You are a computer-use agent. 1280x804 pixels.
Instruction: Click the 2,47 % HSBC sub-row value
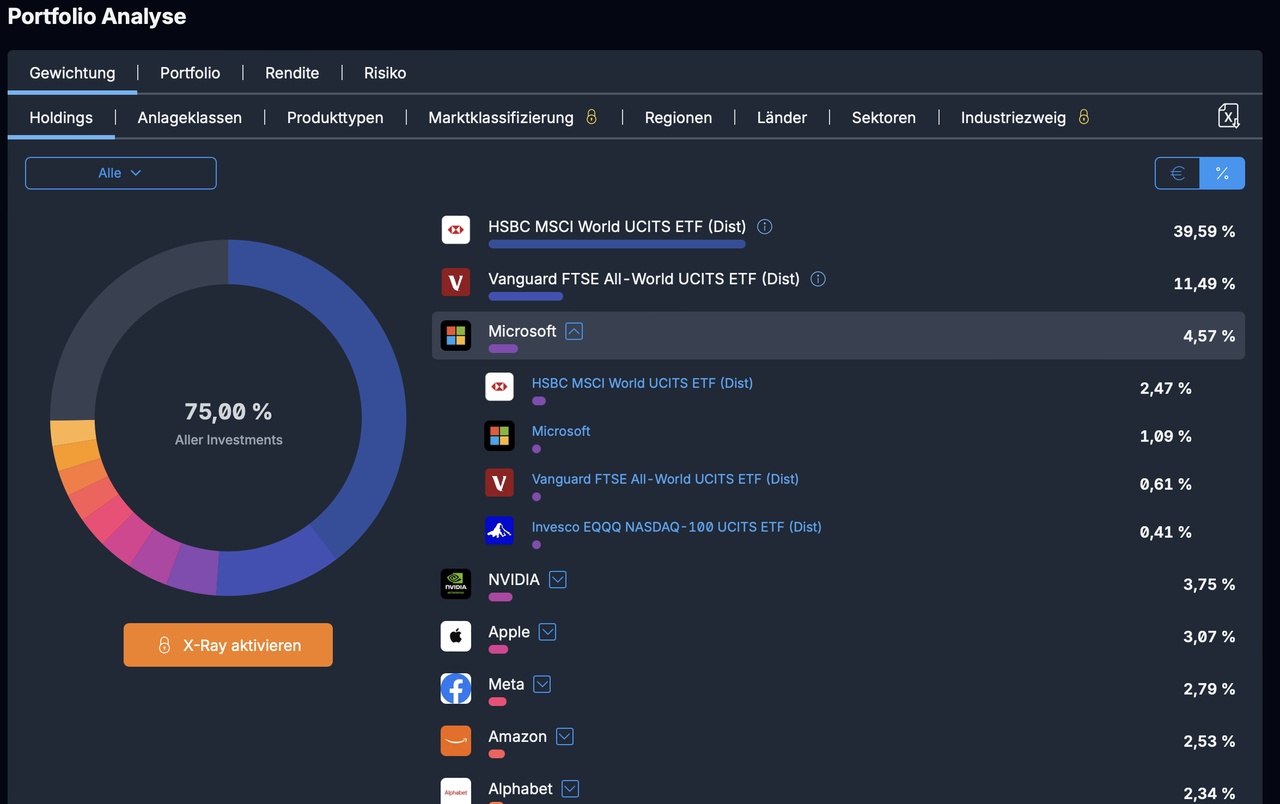pyautogui.click(x=1166, y=388)
